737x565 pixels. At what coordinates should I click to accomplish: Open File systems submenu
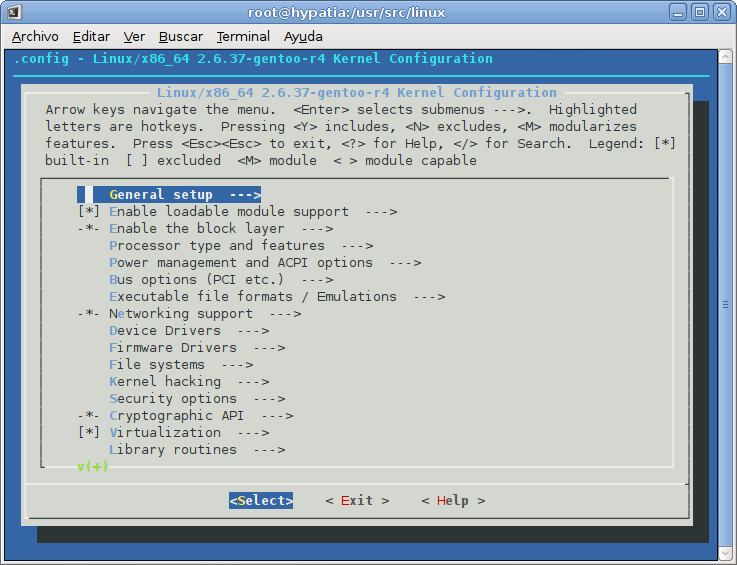coord(181,365)
